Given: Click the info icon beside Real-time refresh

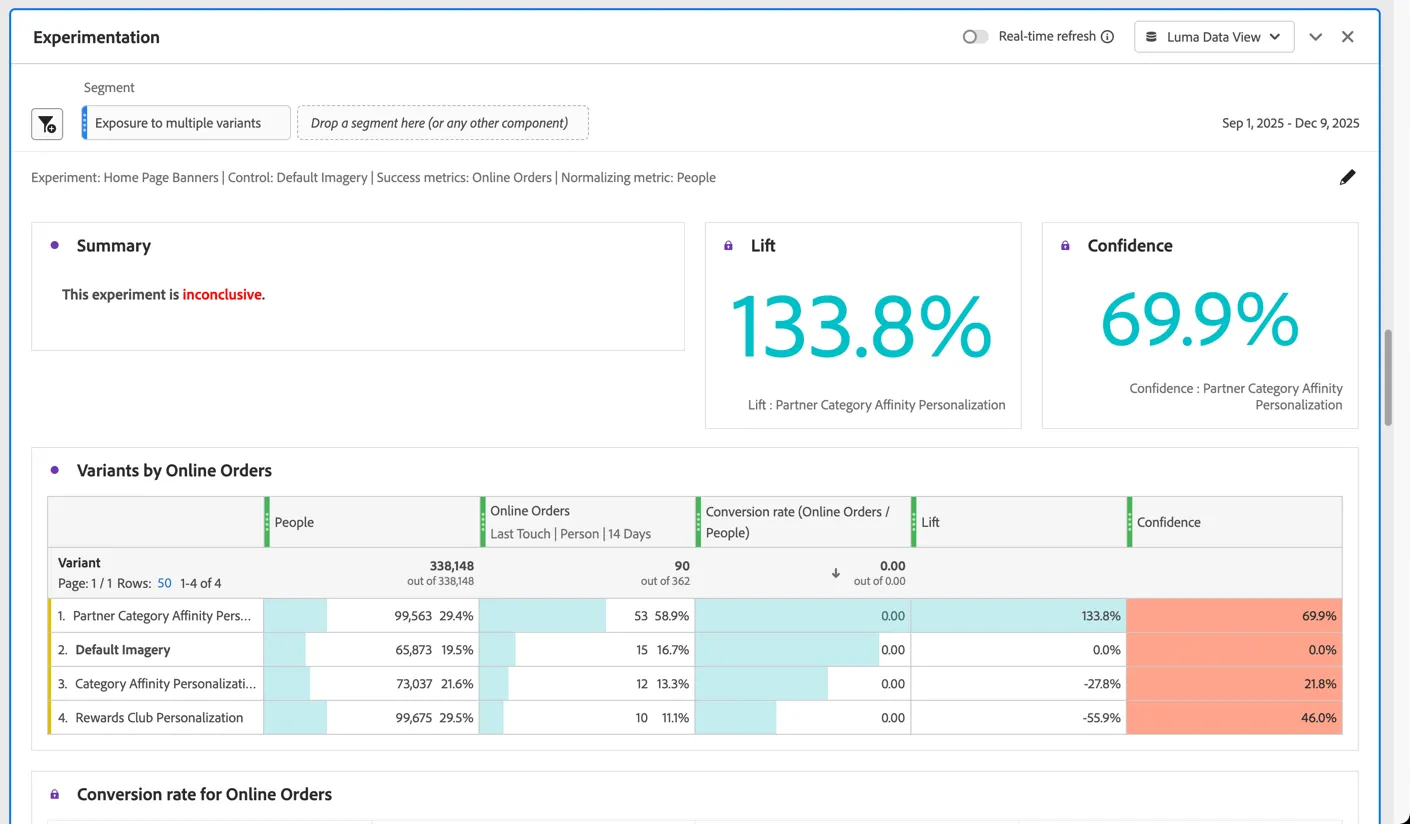Looking at the screenshot, I should [x=1107, y=37].
